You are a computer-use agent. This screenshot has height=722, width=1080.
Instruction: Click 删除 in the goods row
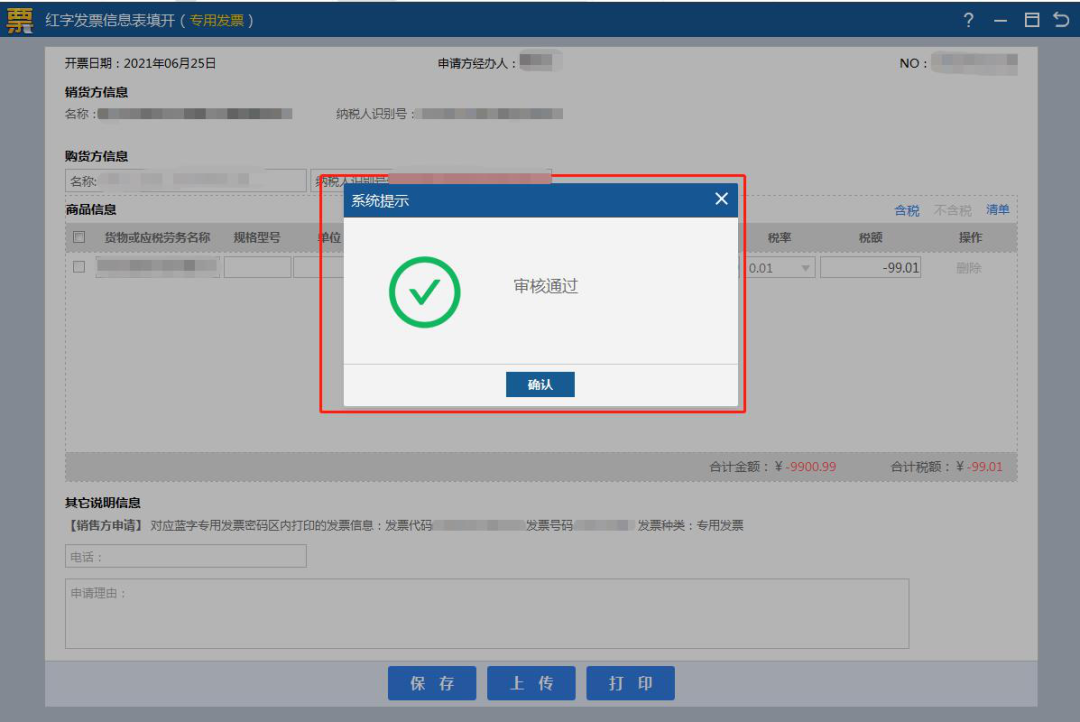pyautogui.click(x=968, y=268)
